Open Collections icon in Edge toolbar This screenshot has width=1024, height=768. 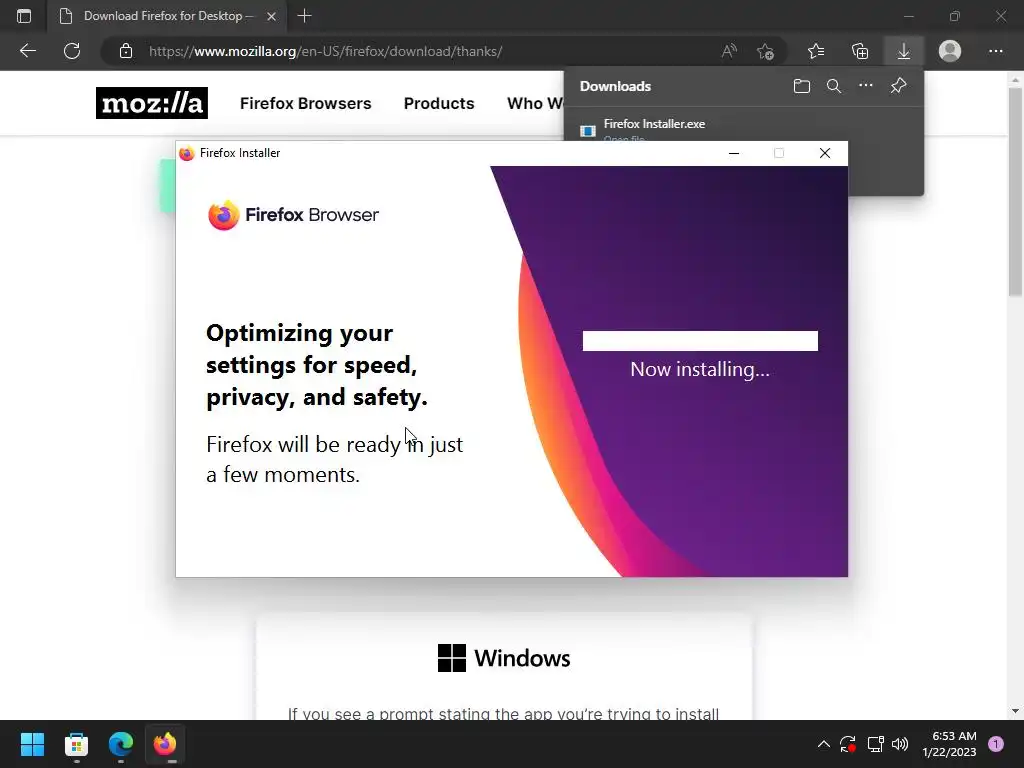(860, 51)
